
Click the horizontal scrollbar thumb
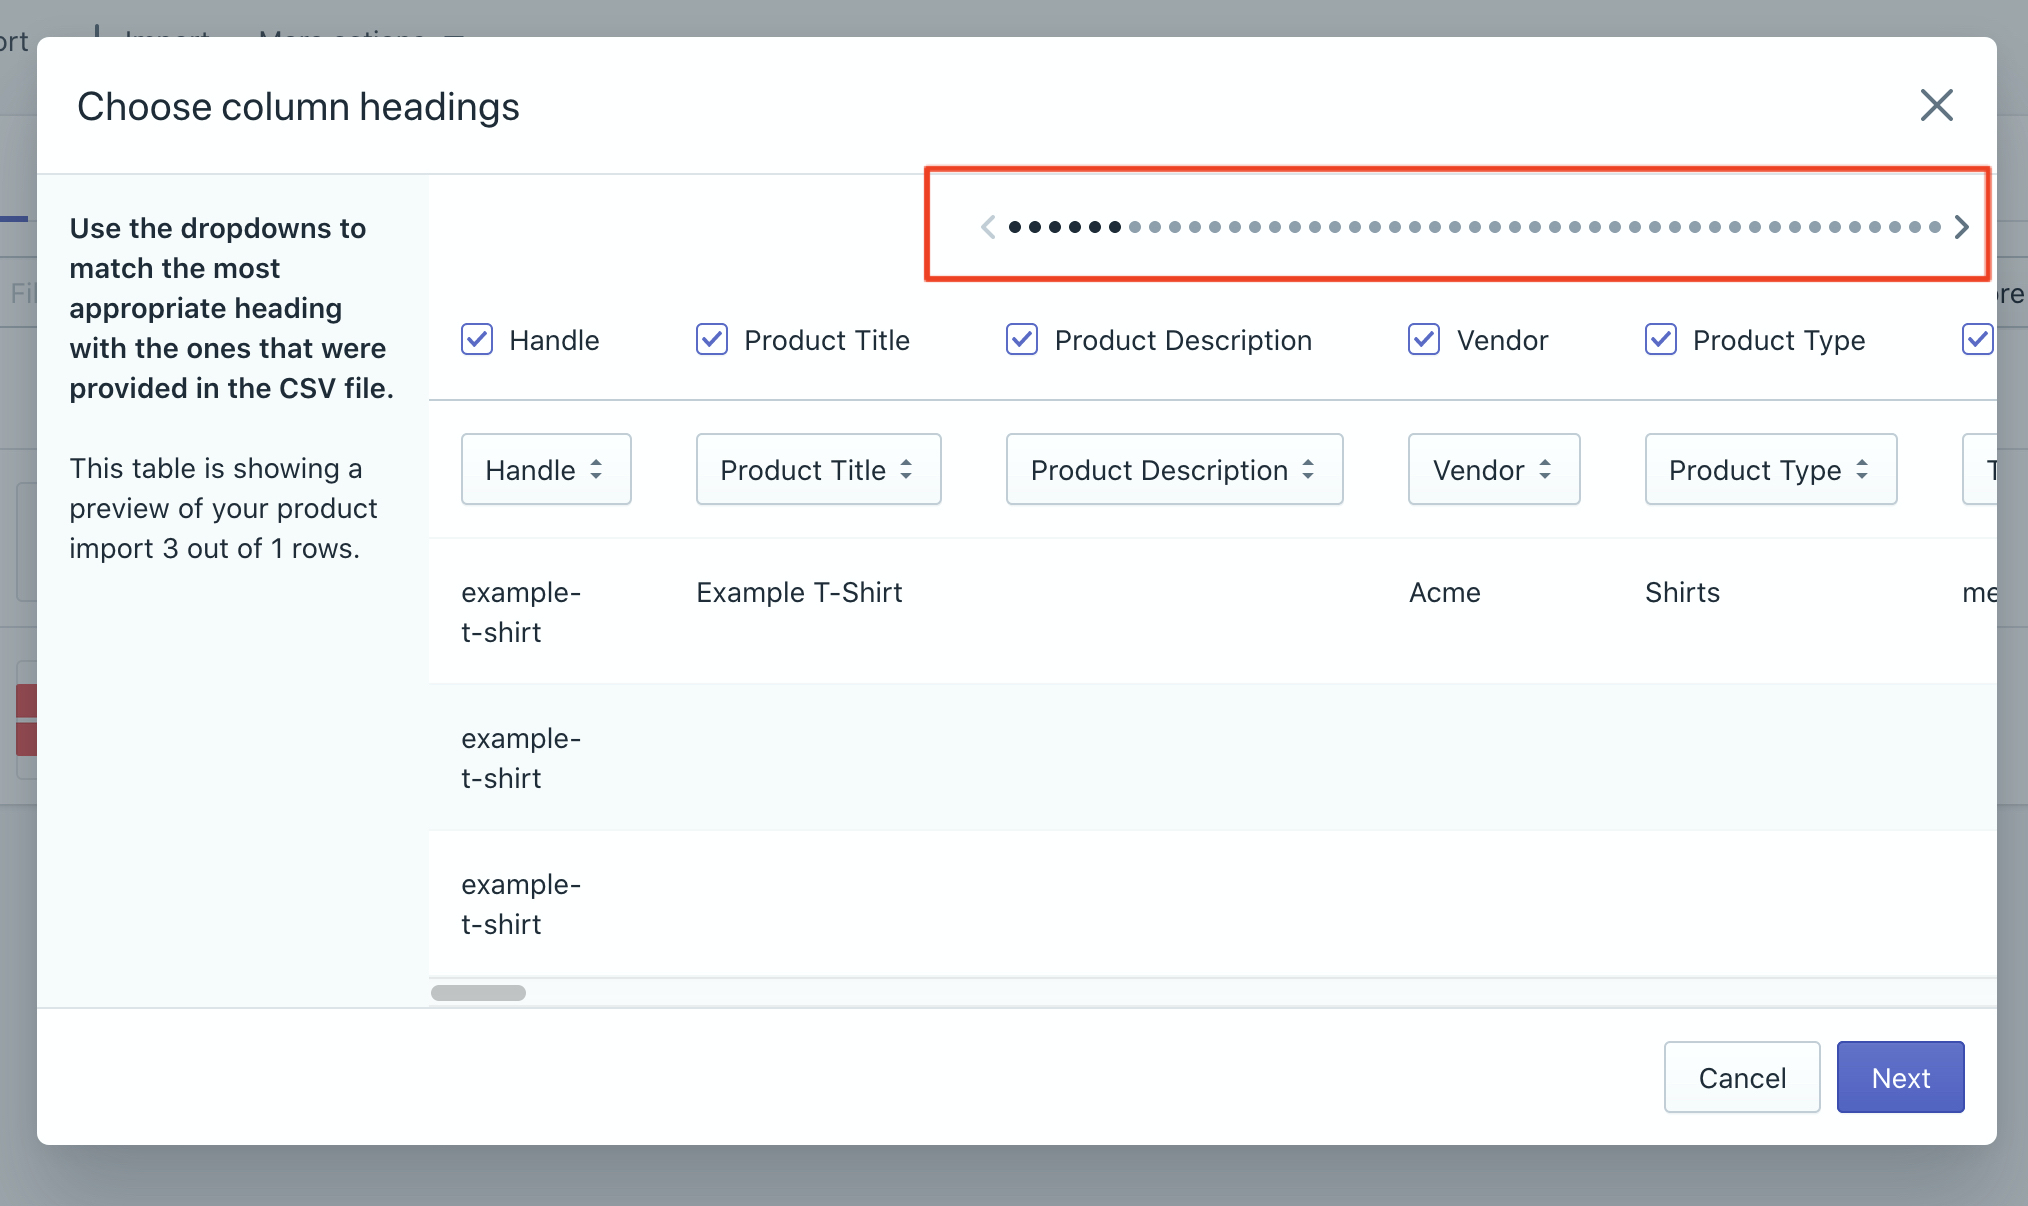(x=478, y=993)
